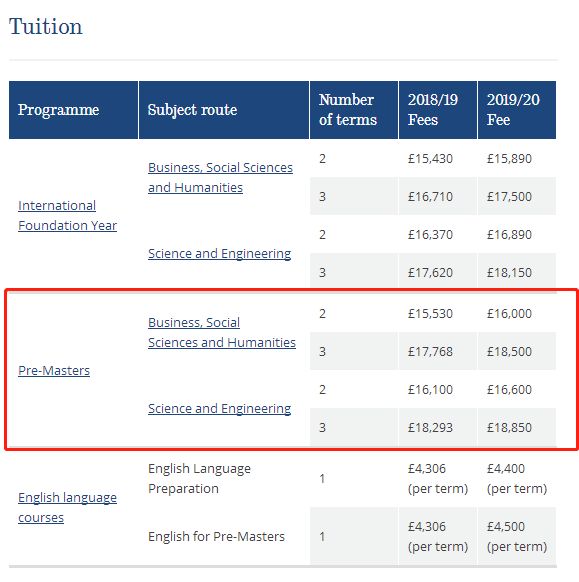579x582 pixels.
Task: Click the Programme column header
Action: click(x=73, y=110)
